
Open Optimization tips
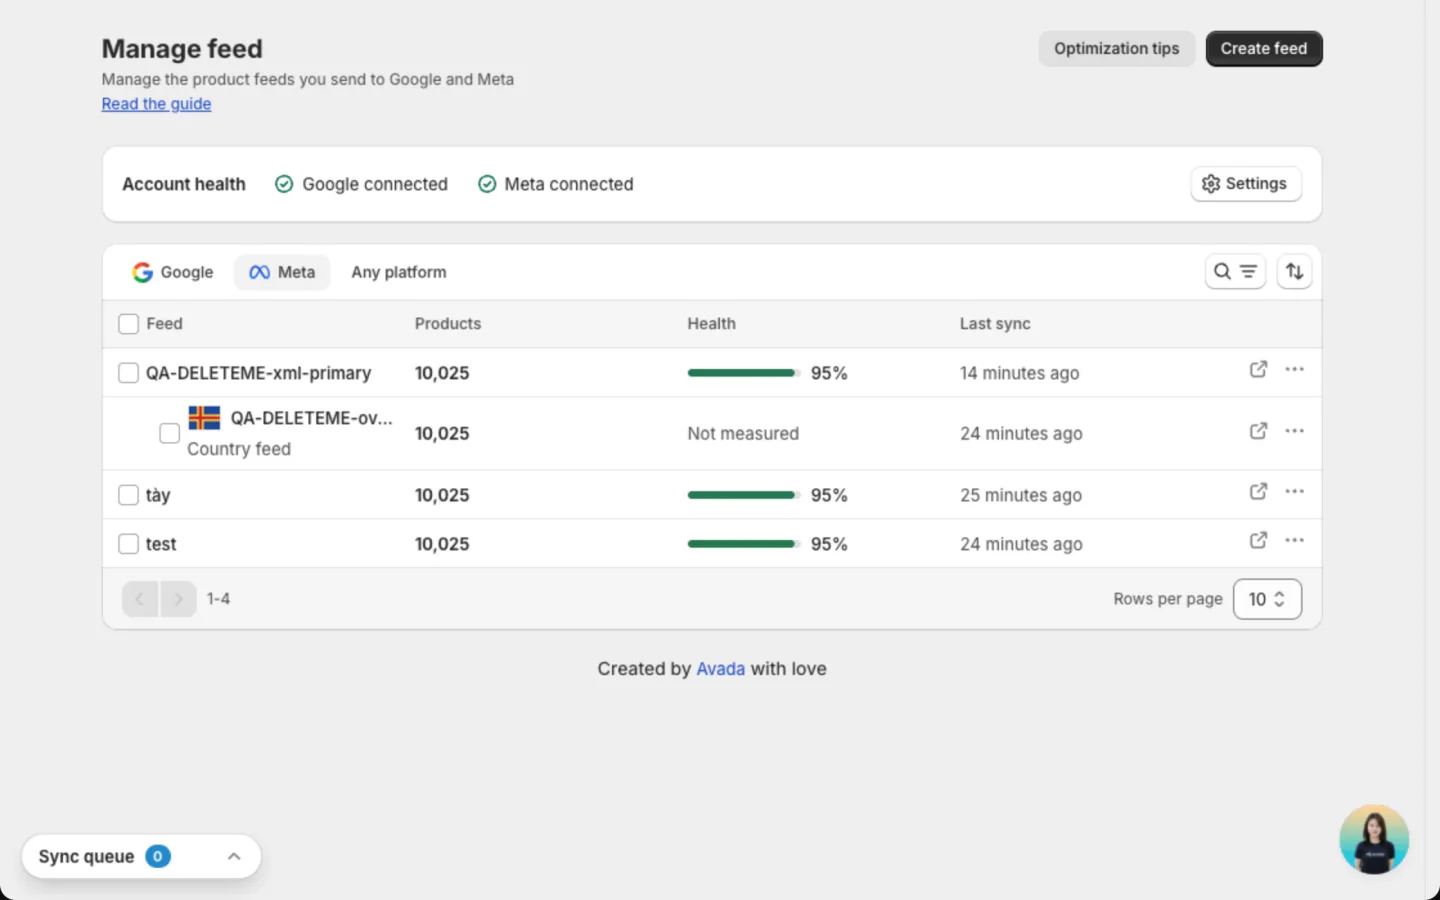point(1117,49)
